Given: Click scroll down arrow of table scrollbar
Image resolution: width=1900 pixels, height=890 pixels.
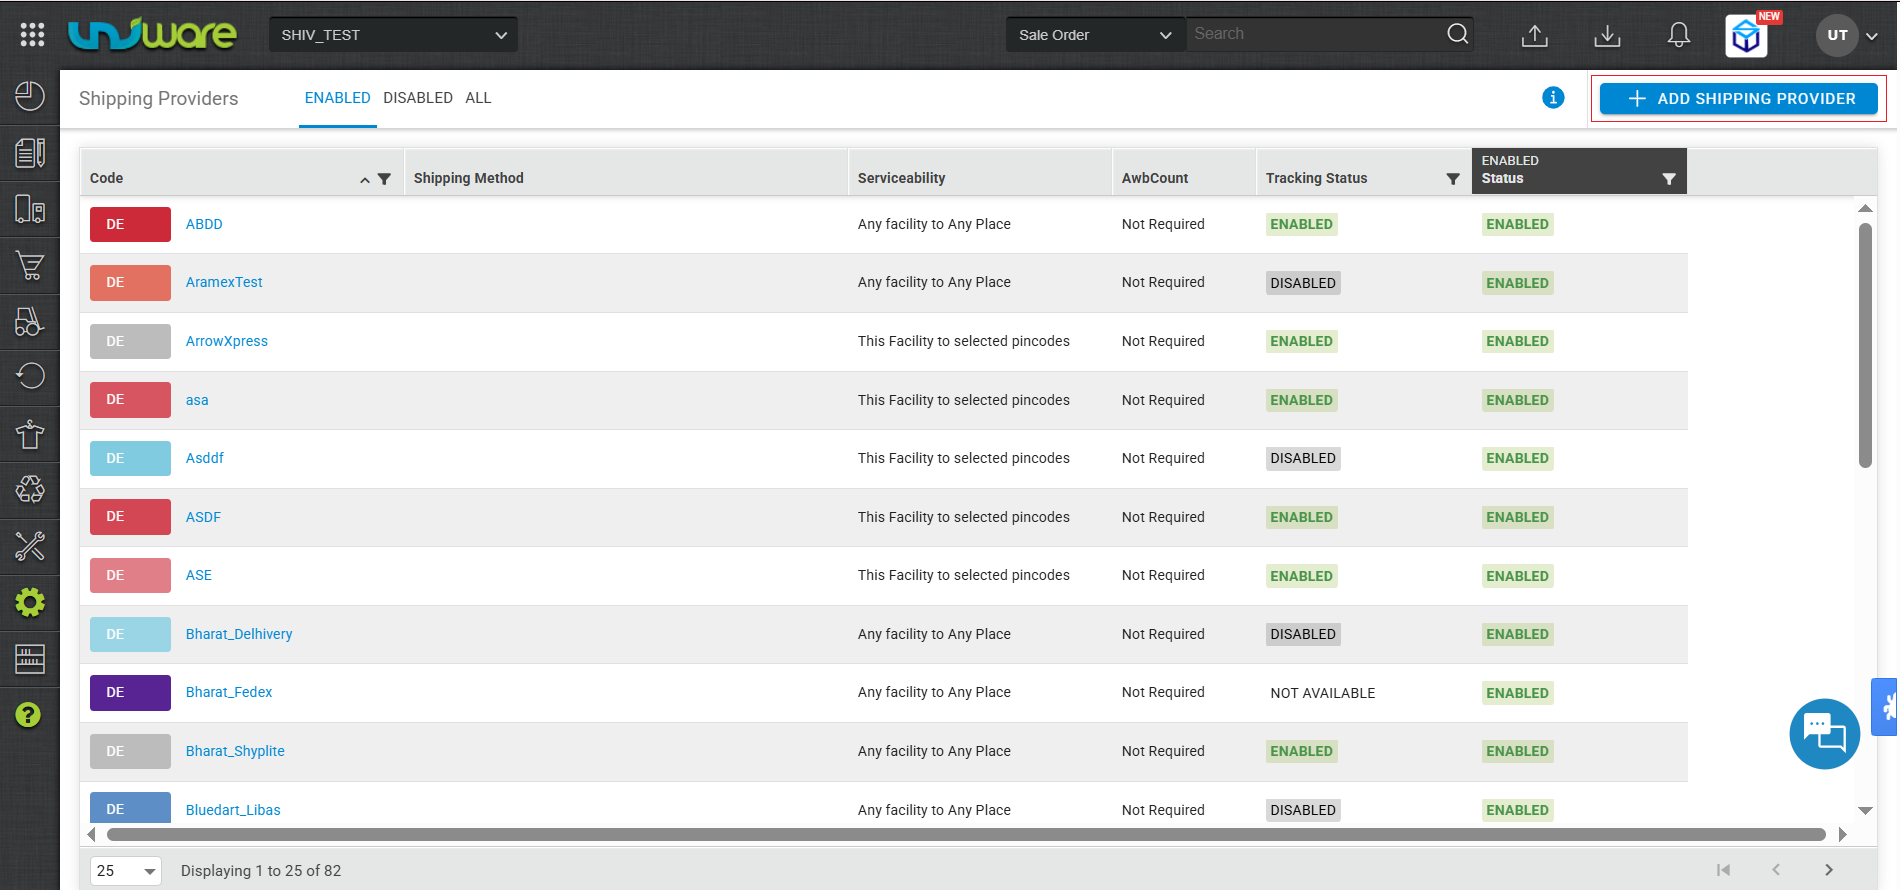Looking at the screenshot, I should pyautogui.click(x=1865, y=811).
